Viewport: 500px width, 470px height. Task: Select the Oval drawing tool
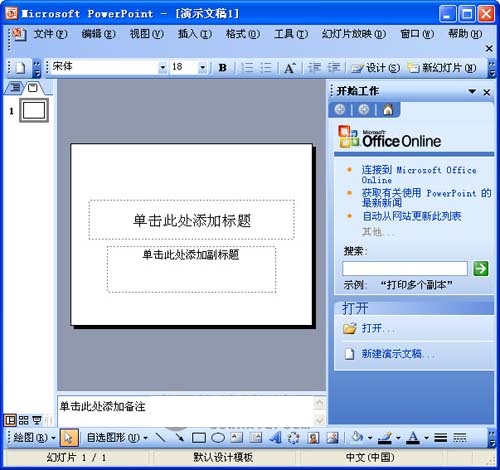[218, 438]
